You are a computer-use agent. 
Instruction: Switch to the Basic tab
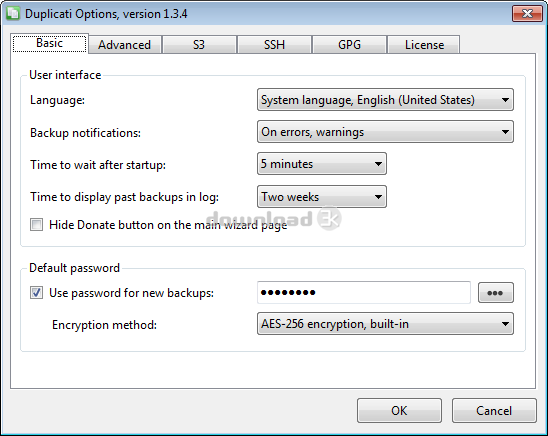point(50,43)
